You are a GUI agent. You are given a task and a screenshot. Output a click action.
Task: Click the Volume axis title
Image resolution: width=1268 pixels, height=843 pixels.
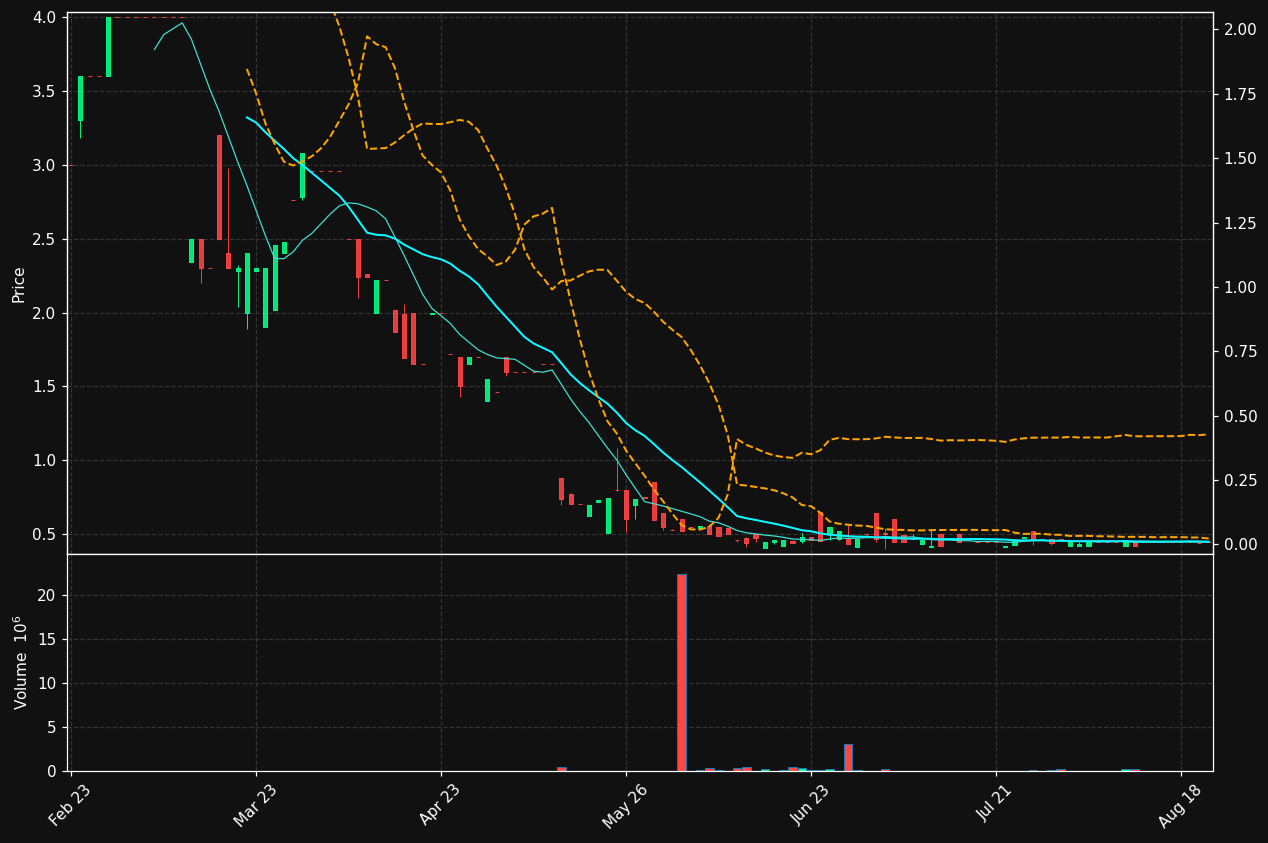[x=20, y=662]
